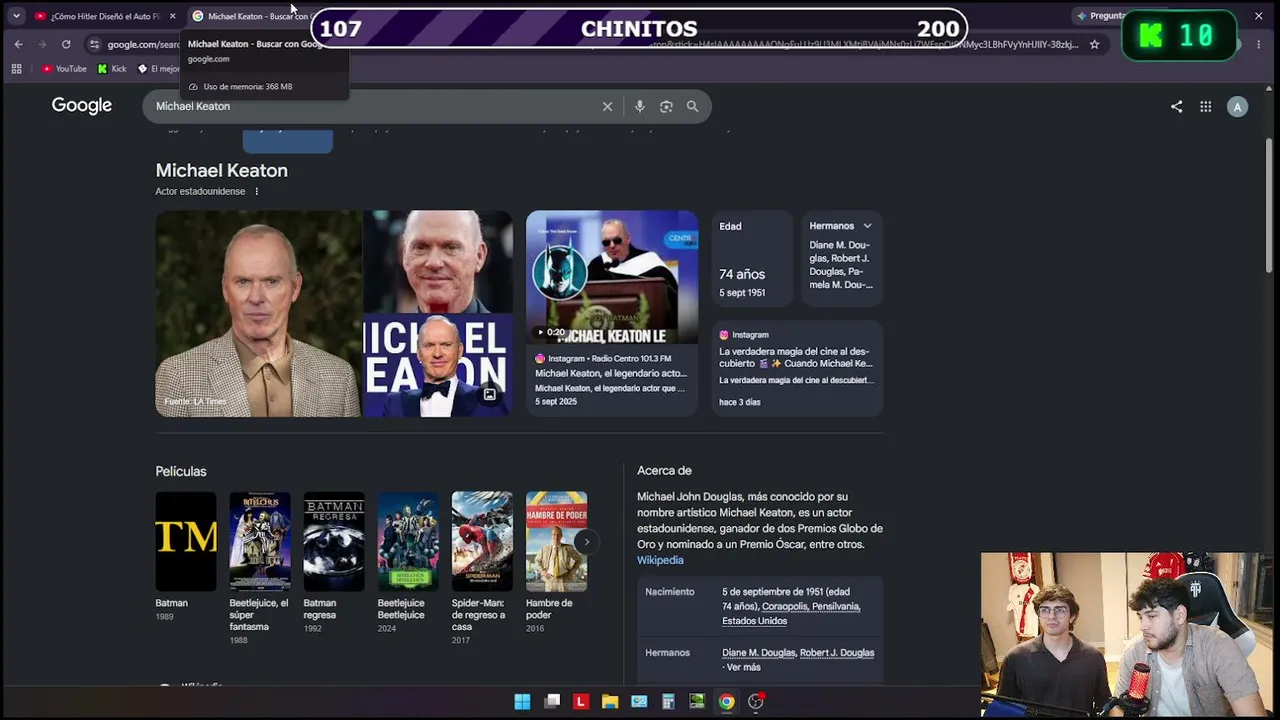Viewport: 1280px width, 720px height.
Task: Open the Windows Start menu
Action: click(x=522, y=702)
